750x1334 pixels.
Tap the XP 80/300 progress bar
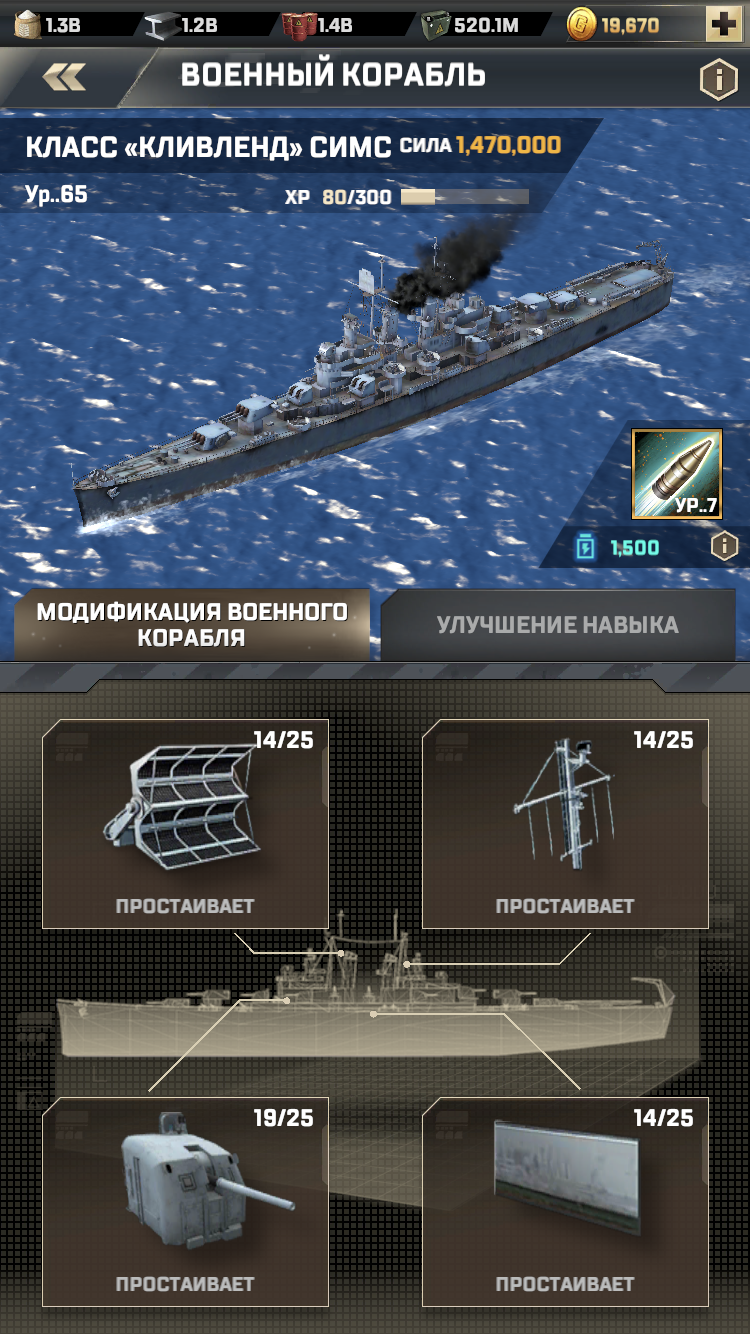[x=465, y=197]
